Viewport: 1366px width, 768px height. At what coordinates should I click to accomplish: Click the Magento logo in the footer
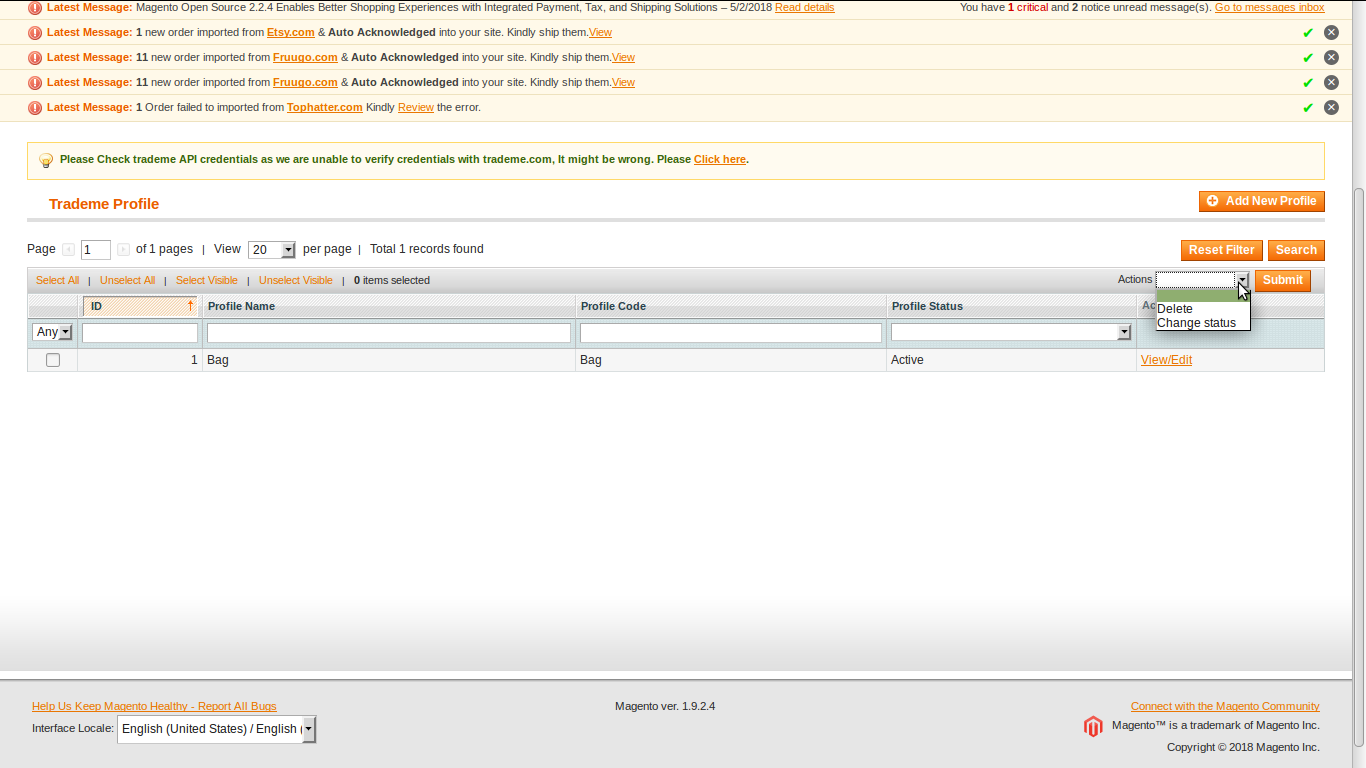(x=1093, y=727)
